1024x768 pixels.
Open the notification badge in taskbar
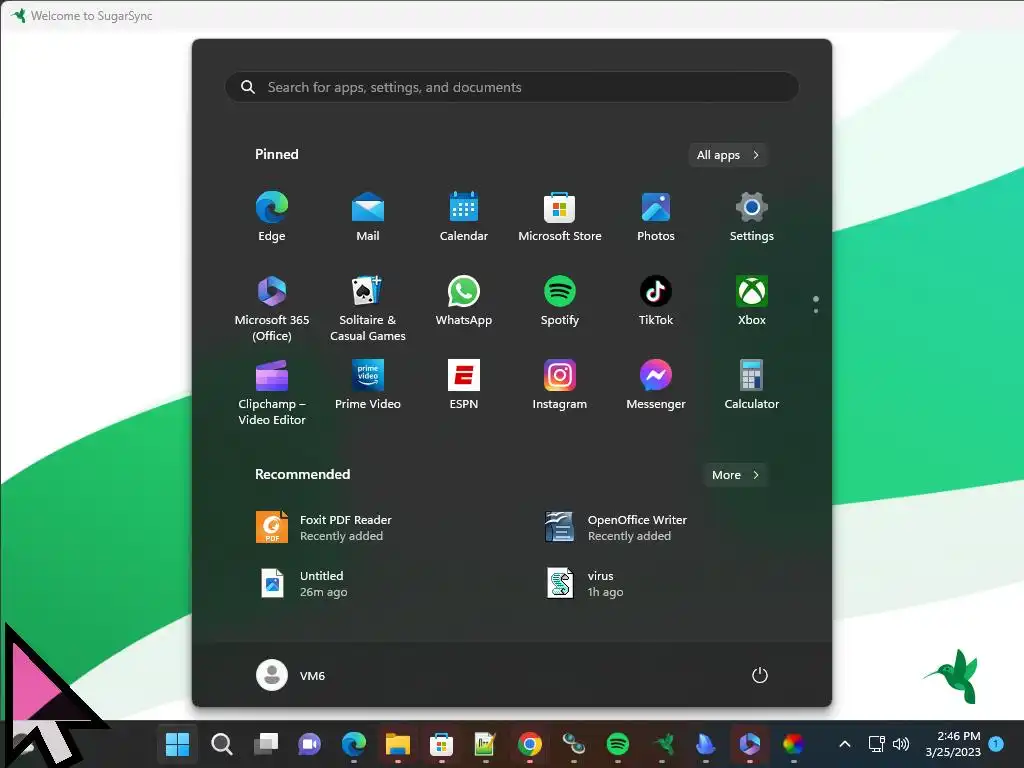[x=996, y=743]
